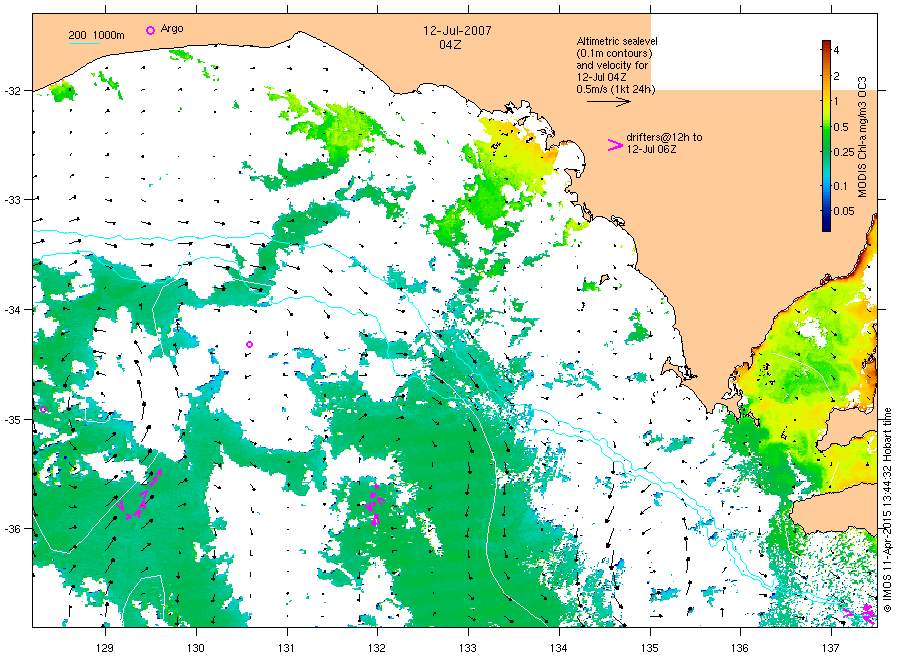Image resolution: width=900 pixels, height=660 pixels.
Task: Click the Argo legend circle marker
Action: [x=150, y=30]
